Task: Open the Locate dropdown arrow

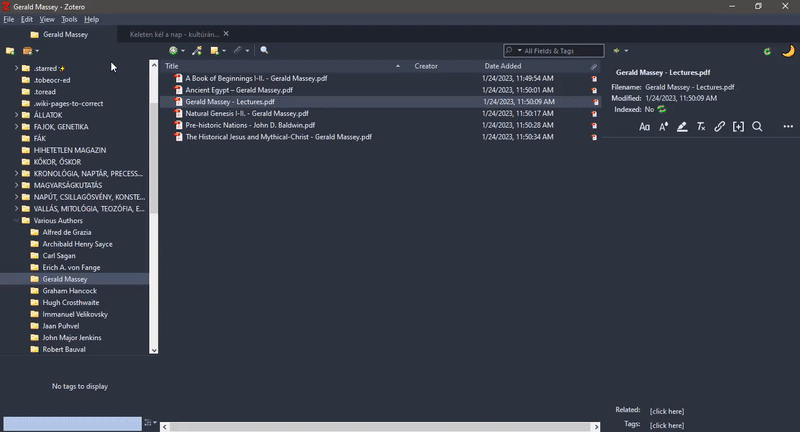Action: (626, 50)
